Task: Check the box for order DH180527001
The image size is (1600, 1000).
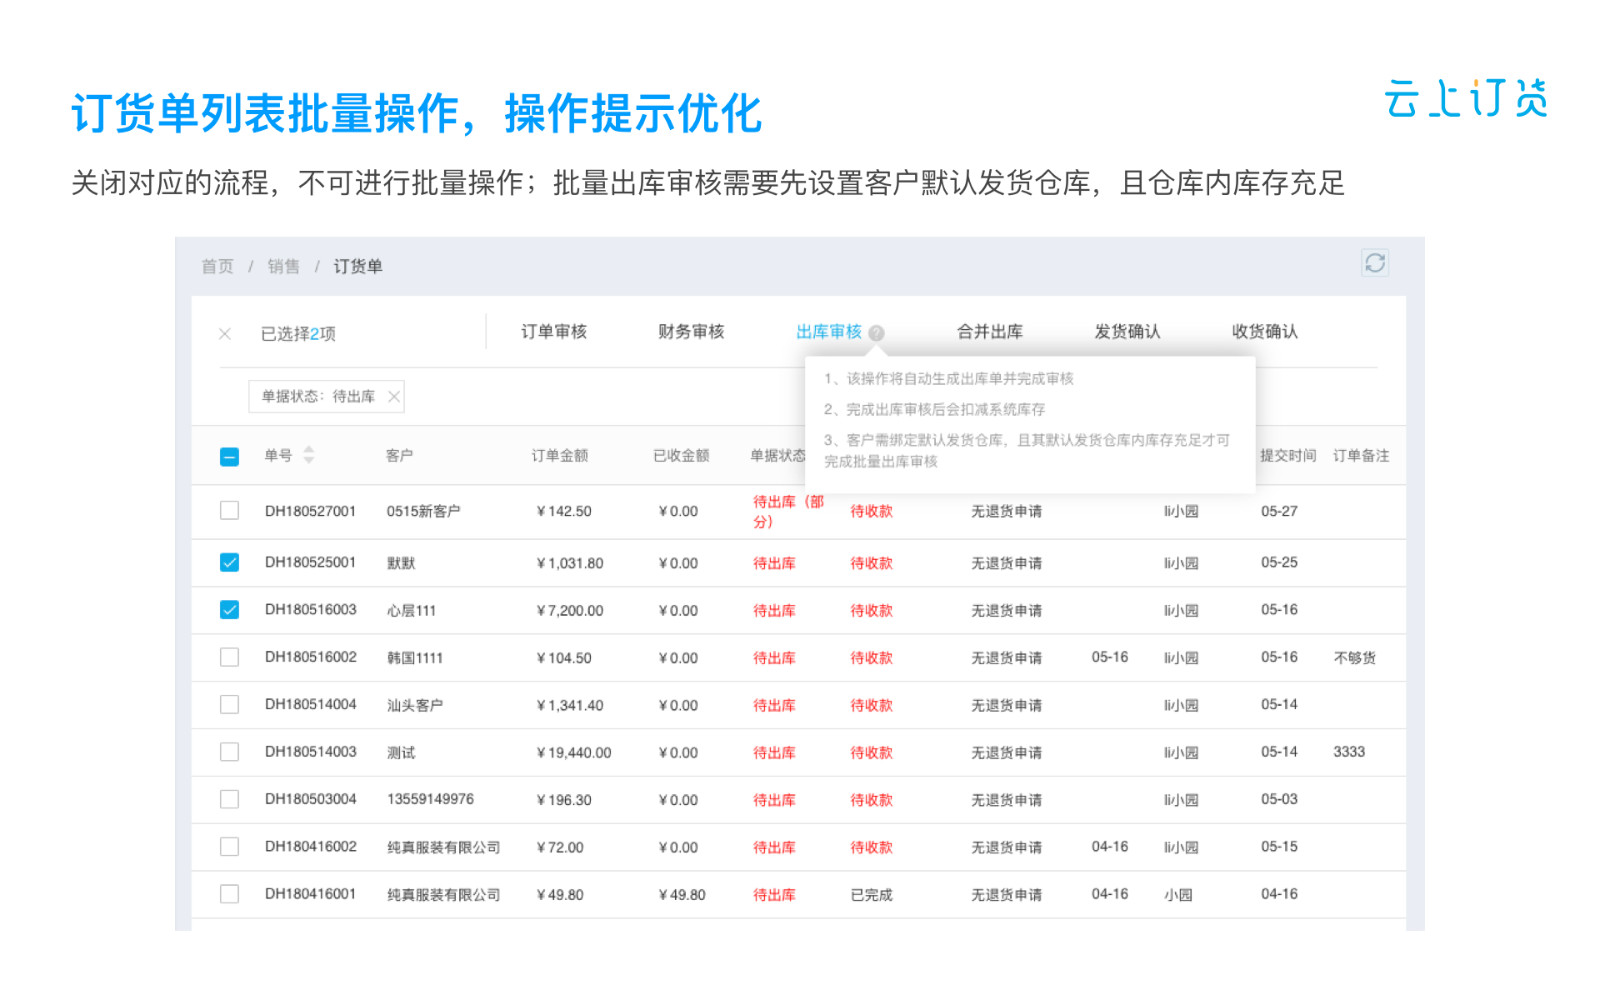Action: (x=230, y=511)
